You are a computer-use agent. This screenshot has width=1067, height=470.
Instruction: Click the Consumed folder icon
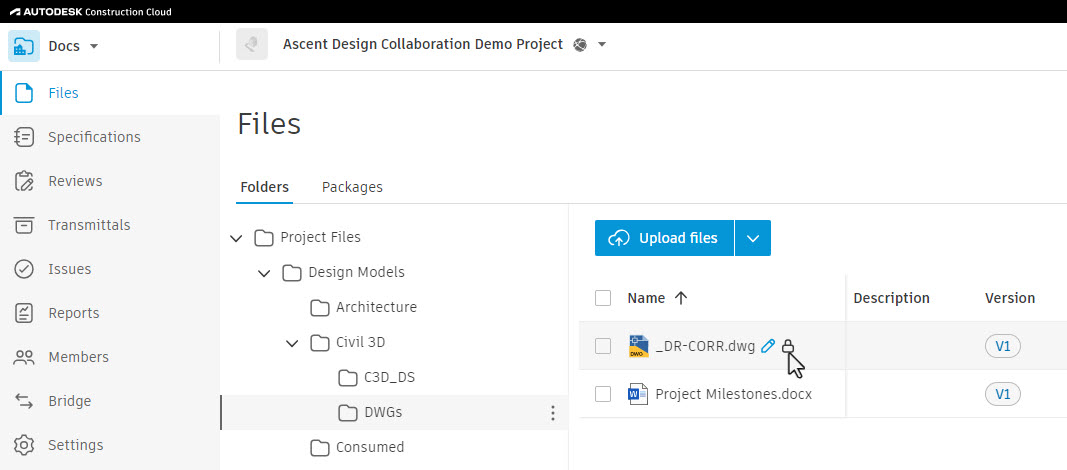coord(320,448)
